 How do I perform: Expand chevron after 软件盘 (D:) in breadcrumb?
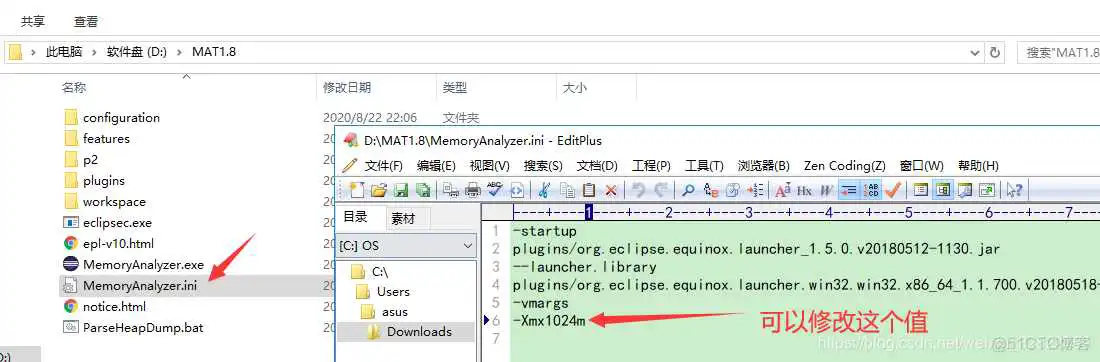tap(179, 52)
